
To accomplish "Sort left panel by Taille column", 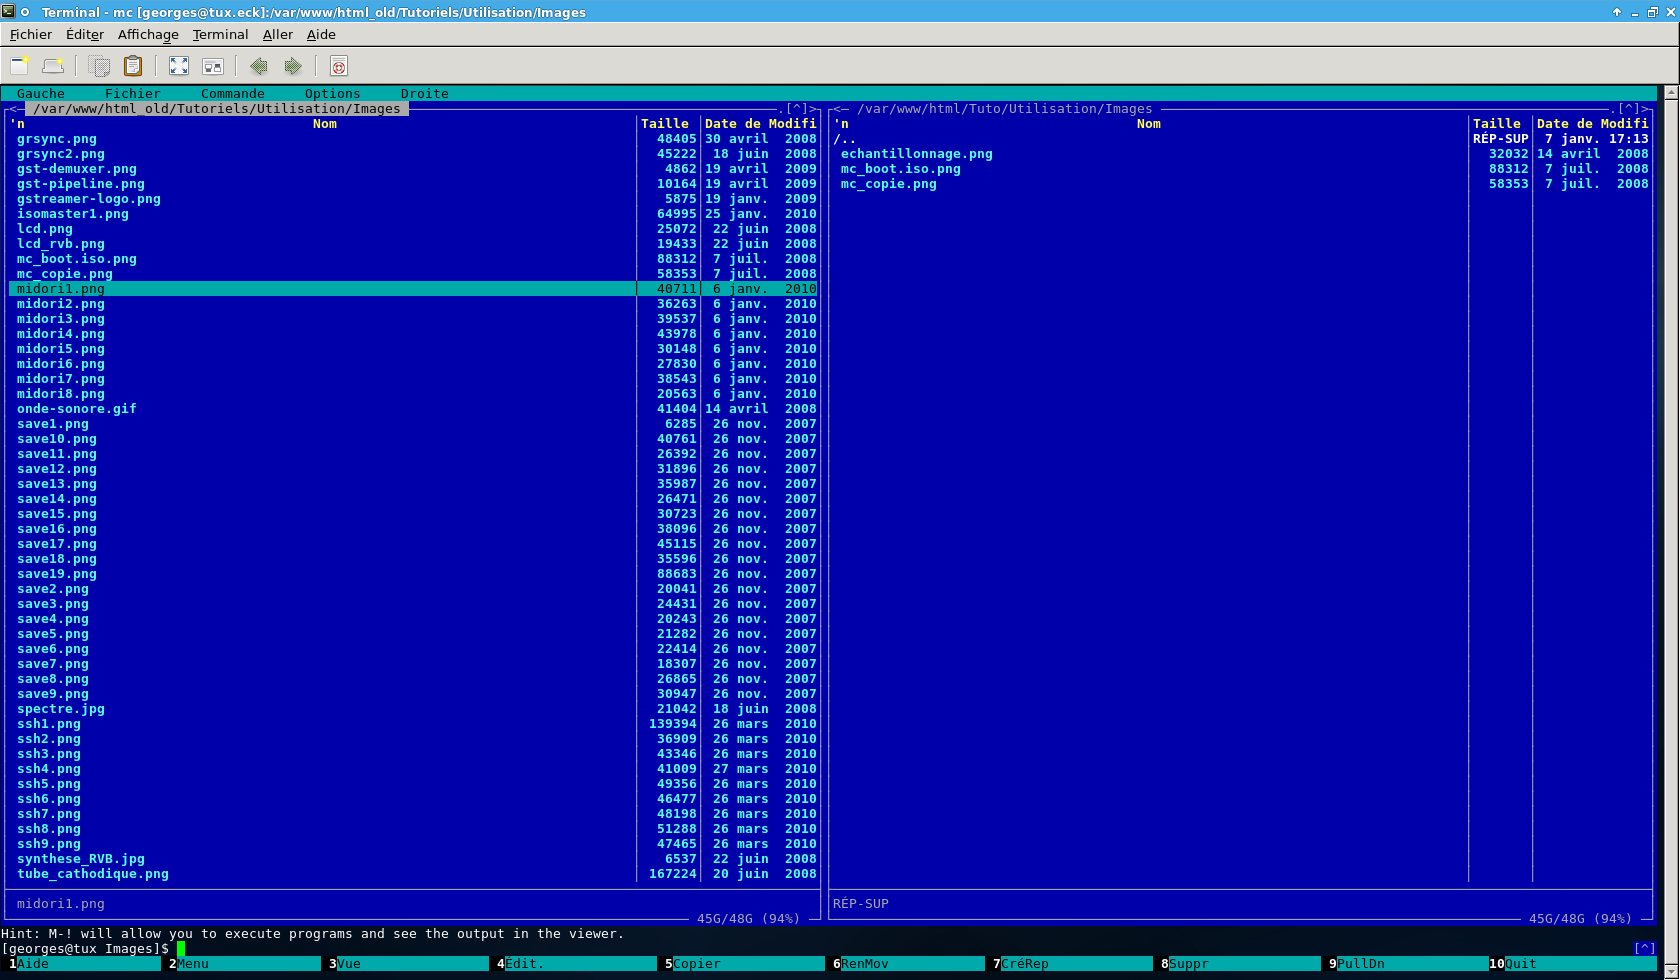I will coord(665,124).
